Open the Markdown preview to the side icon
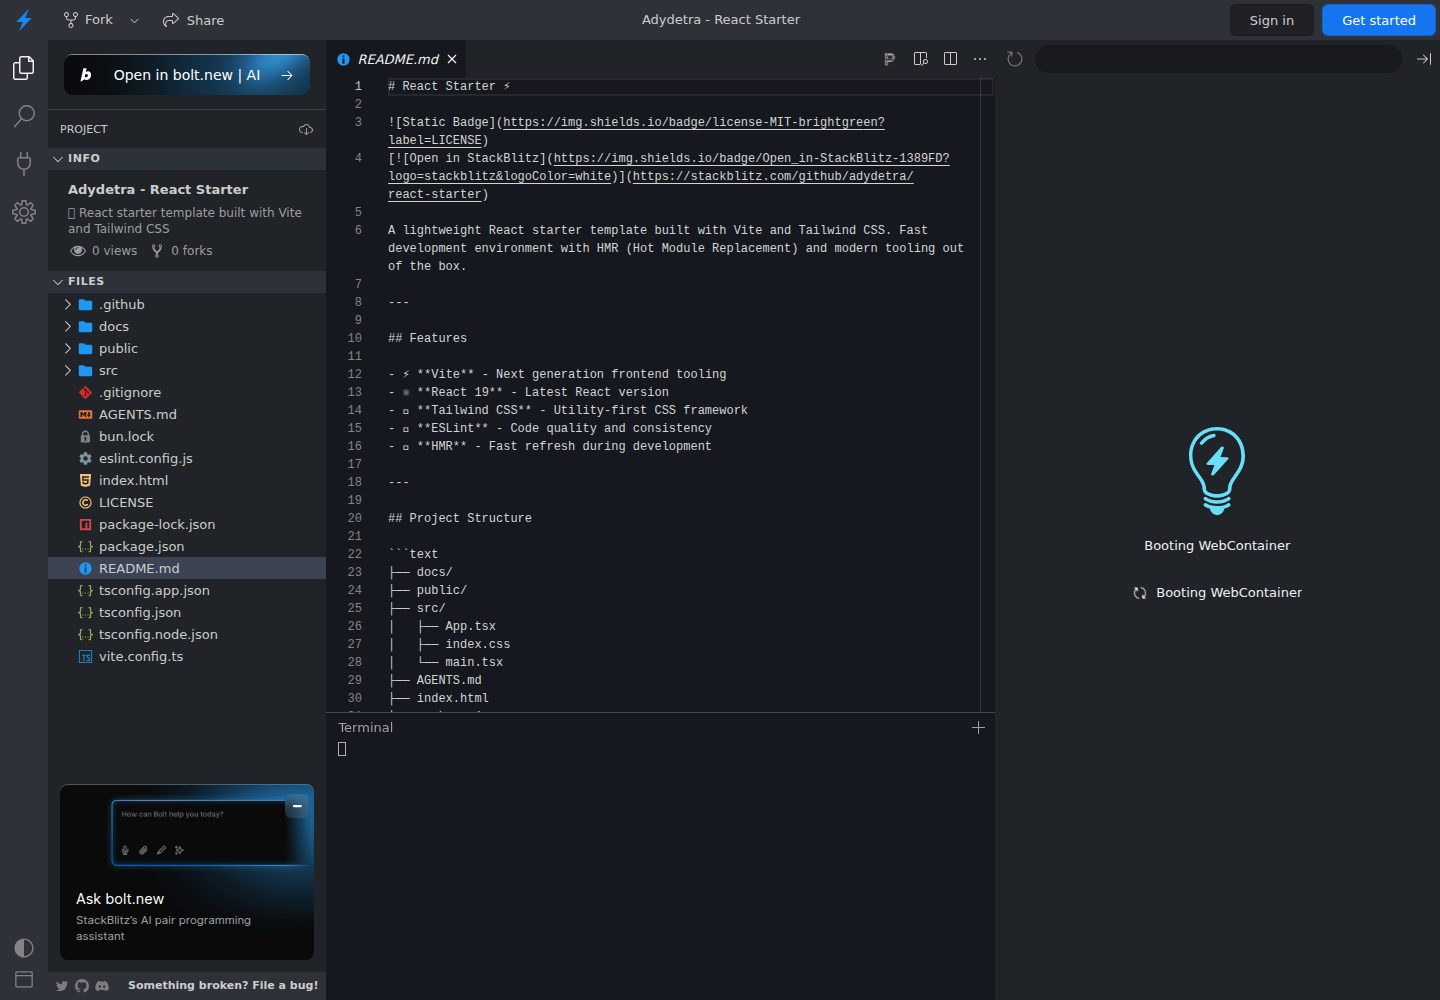The width and height of the screenshot is (1440, 1000). pyautogui.click(x=921, y=59)
